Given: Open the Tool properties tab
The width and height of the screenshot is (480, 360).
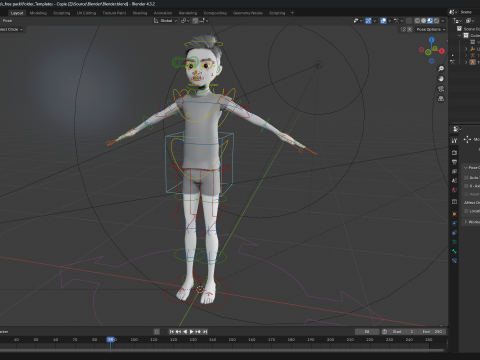Looking at the screenshot, I should pyautogui.click(x=454, y=141).
